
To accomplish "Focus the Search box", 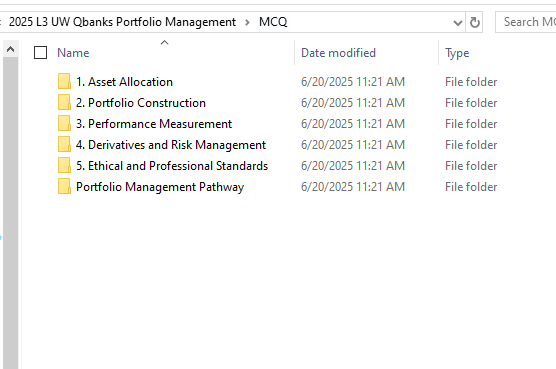I will 526,22.
